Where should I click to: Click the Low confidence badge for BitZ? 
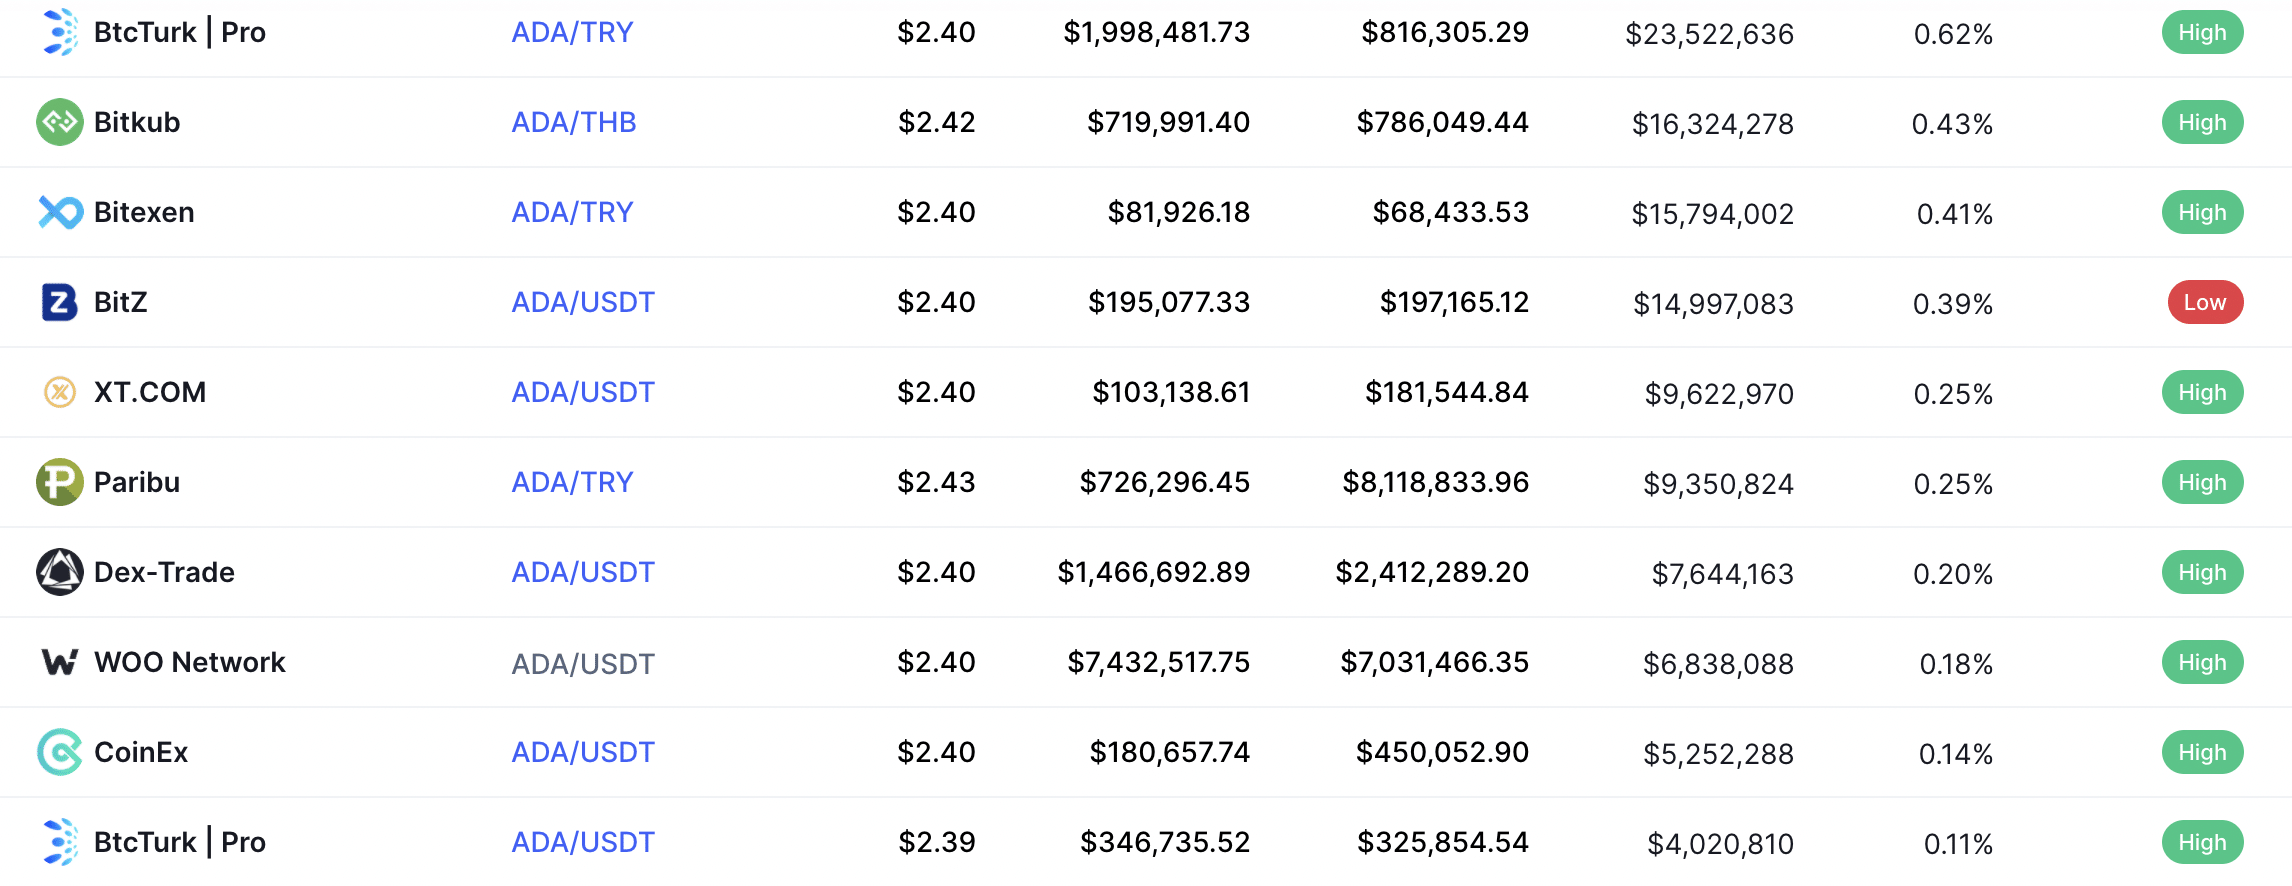(x=2205, y=302)
